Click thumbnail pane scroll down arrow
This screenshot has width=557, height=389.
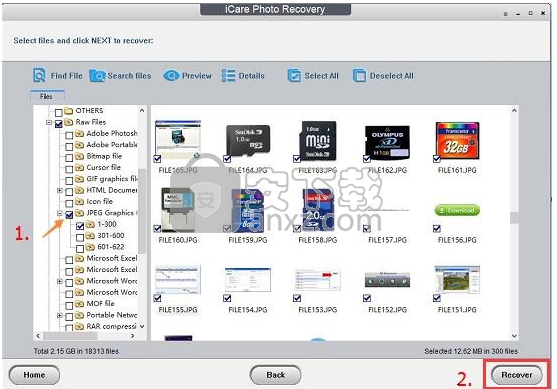(x=514, y=336)
